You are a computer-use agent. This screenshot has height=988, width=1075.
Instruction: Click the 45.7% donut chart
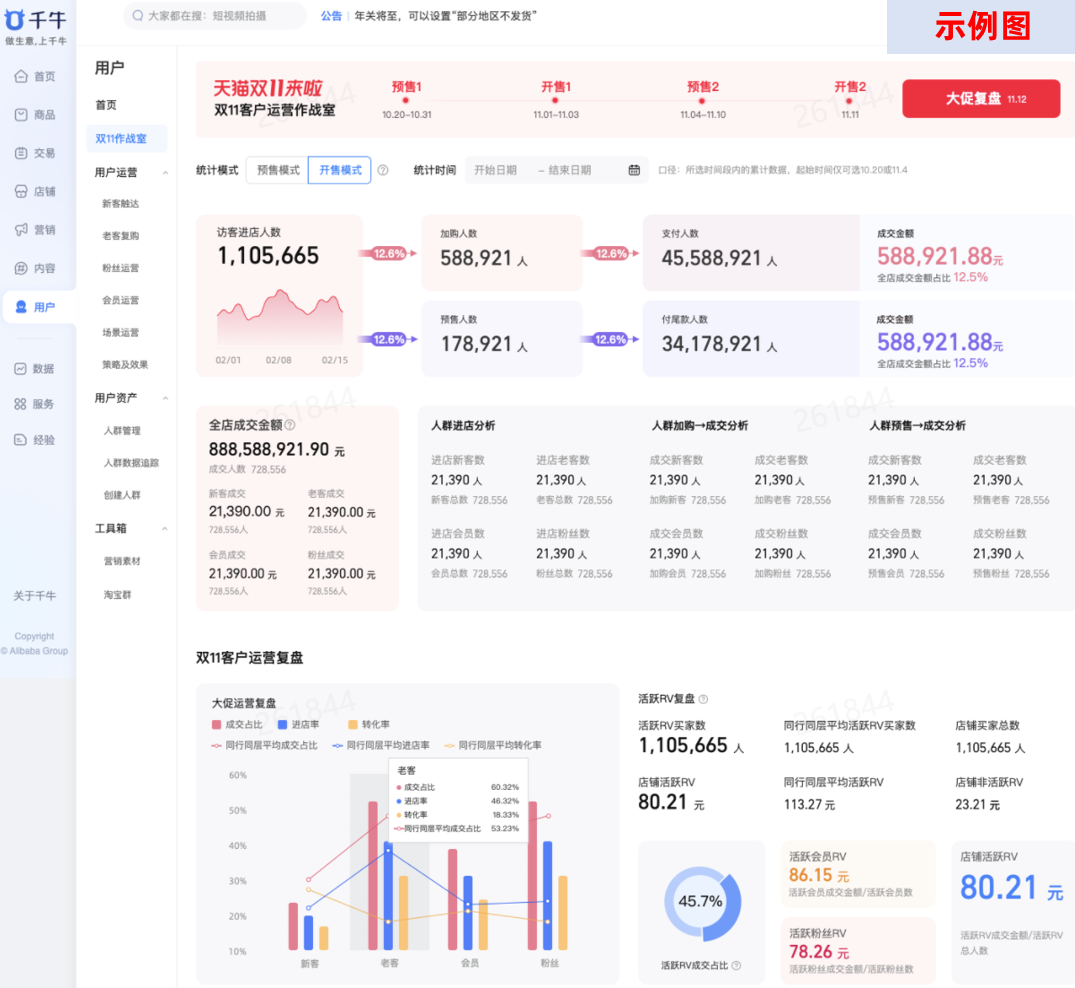701,902
